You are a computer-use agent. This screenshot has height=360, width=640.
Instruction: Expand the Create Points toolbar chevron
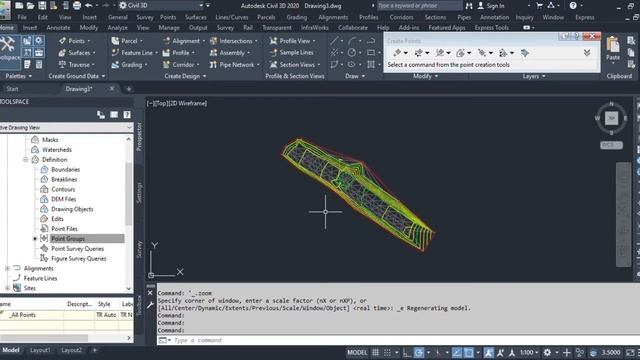pos(587,53)
